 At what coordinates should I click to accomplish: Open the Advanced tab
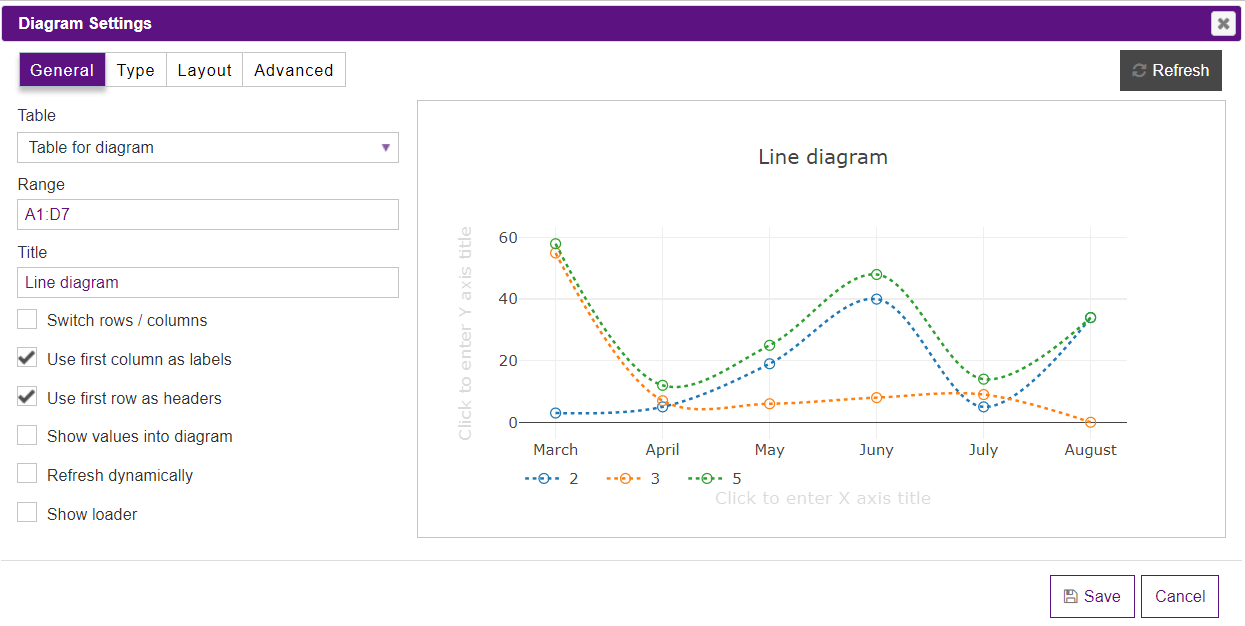click(x=293, y=69)
